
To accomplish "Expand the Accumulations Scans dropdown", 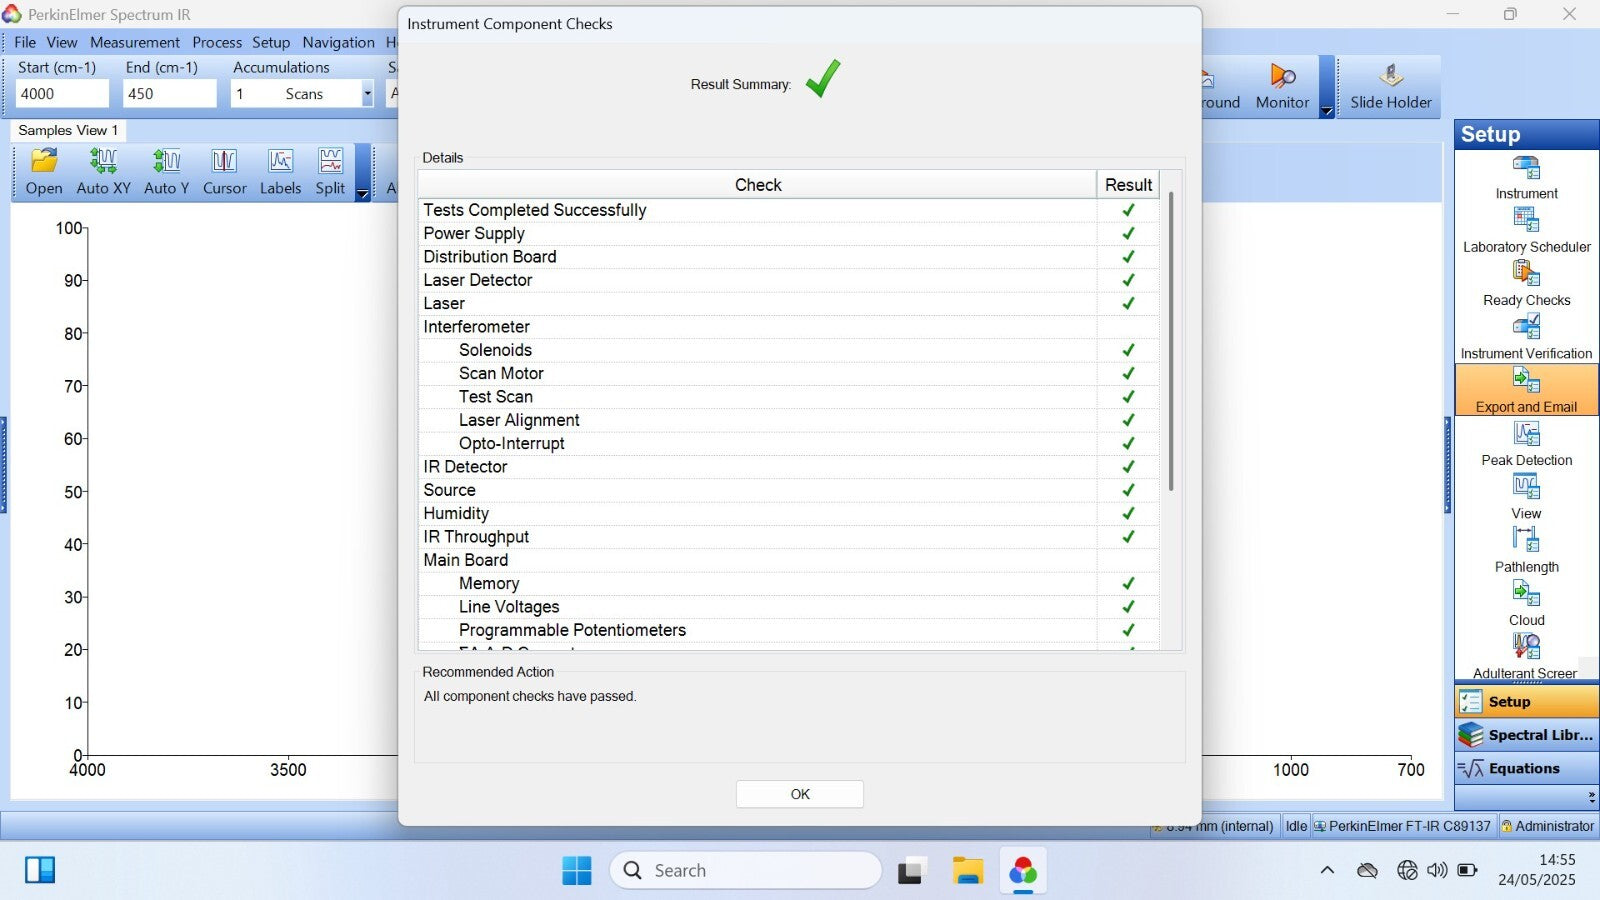I will tap(367, 94).
